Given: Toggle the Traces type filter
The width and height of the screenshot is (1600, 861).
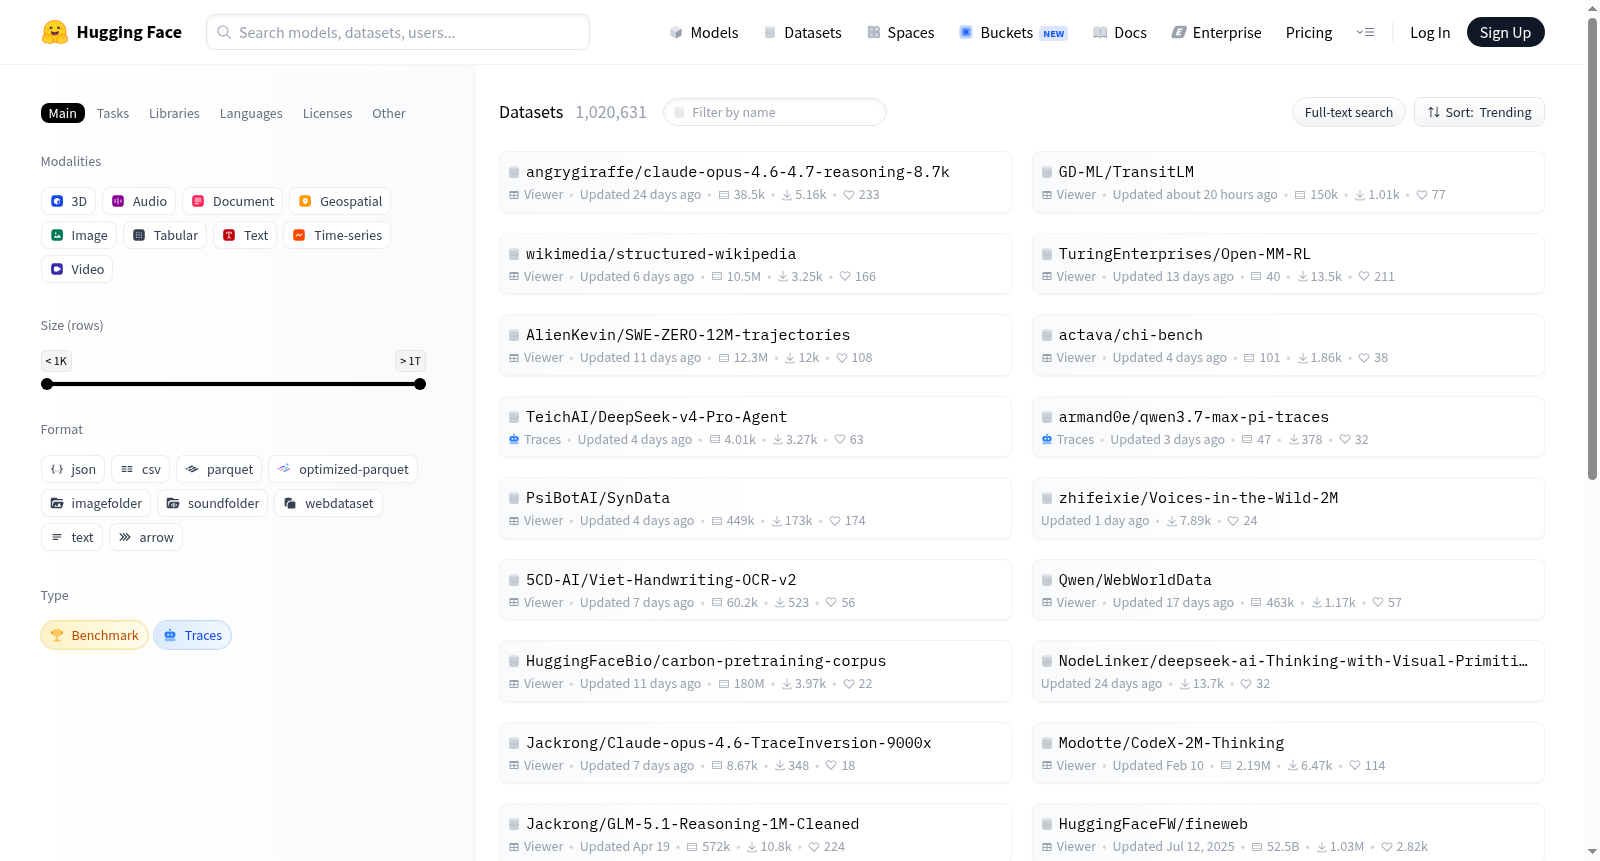Looking at the screenshot, I should 192,635.
